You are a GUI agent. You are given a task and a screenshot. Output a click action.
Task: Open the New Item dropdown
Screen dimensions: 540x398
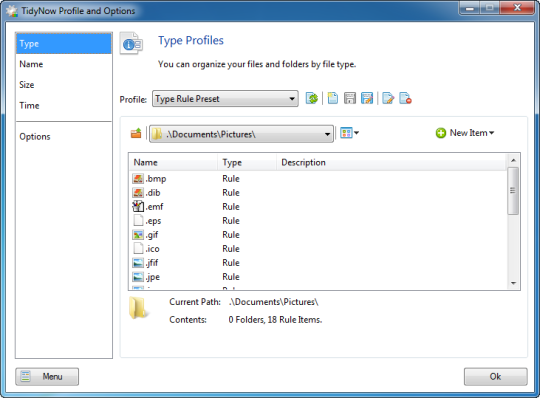(465, 133)
